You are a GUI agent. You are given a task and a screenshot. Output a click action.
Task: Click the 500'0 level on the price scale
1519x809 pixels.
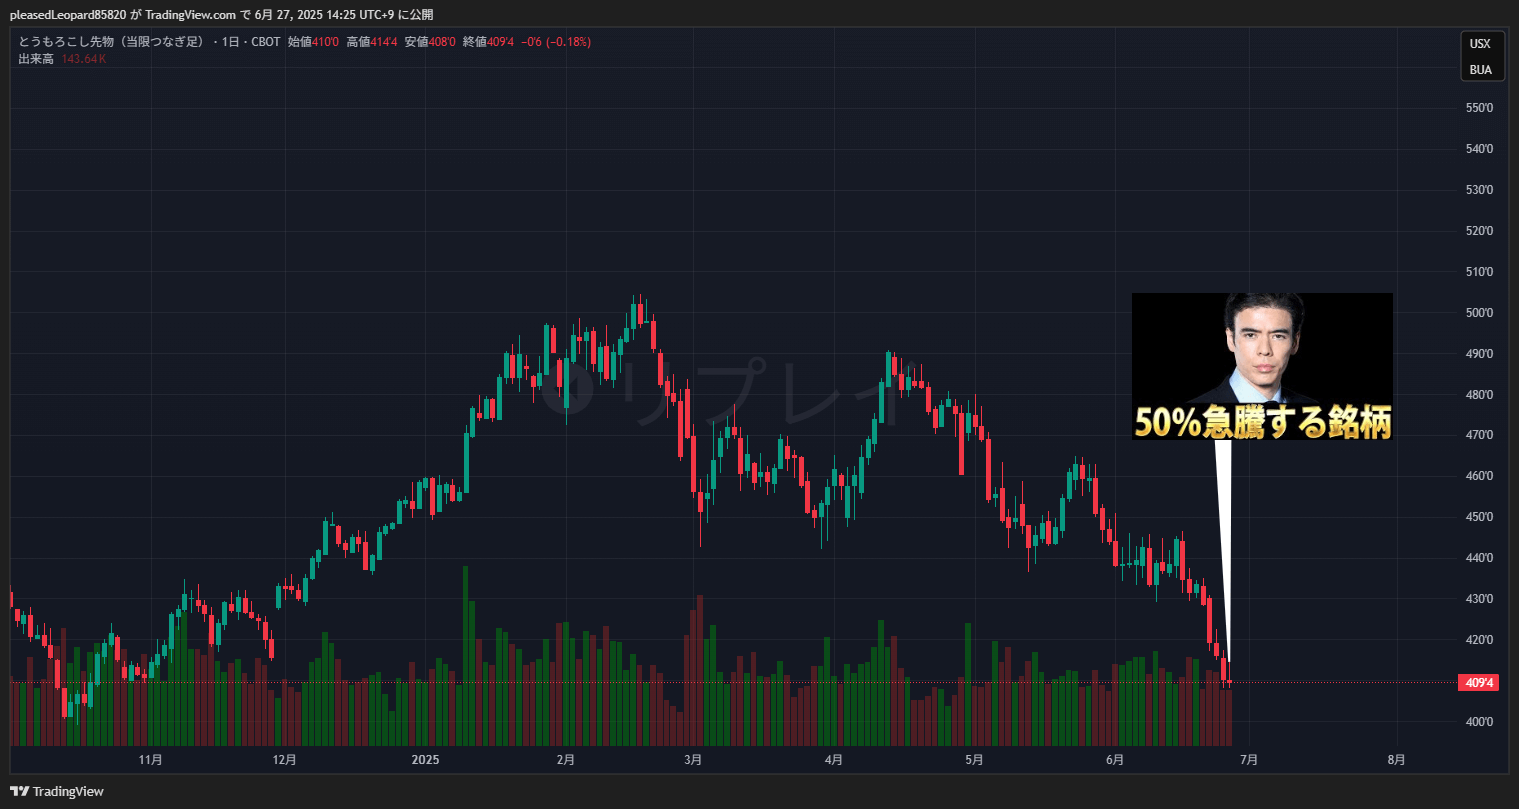pyautogui.click(x=1478, y=313)
